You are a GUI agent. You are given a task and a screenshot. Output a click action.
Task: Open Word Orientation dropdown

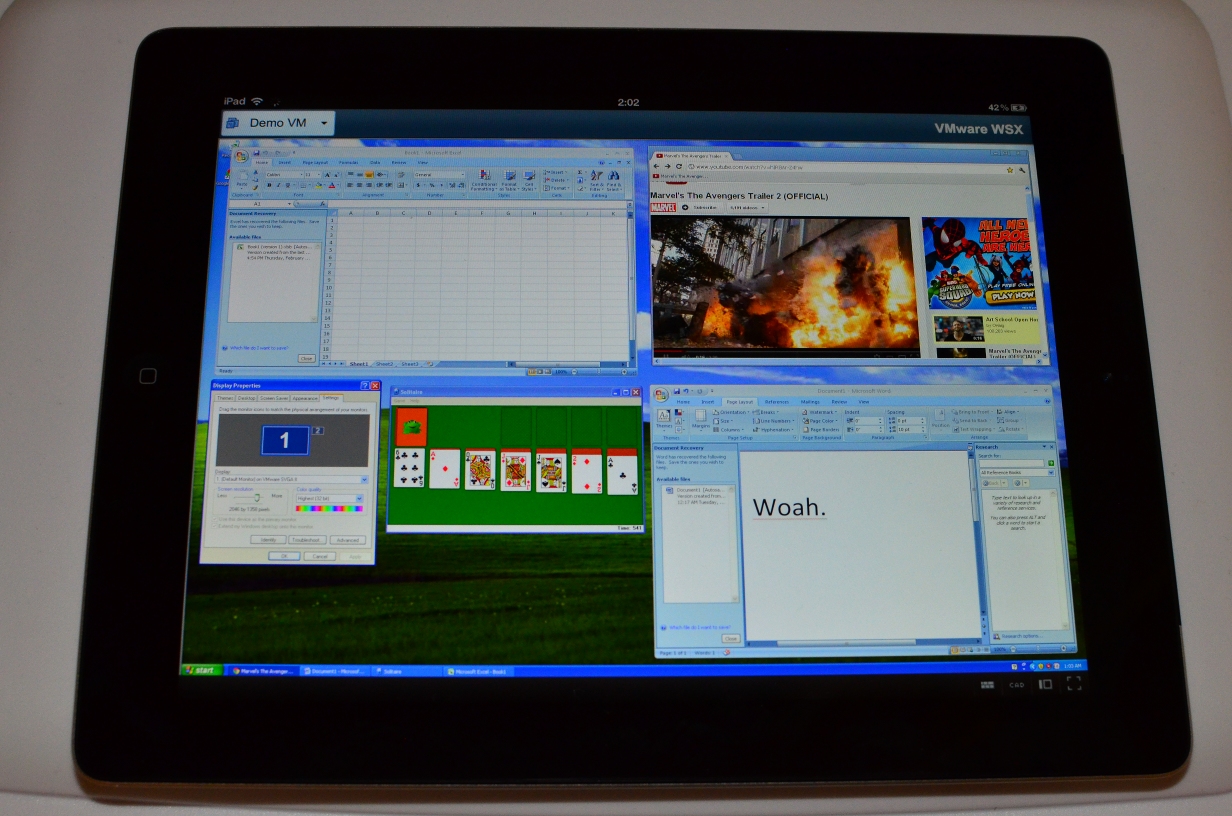[732, 412]
